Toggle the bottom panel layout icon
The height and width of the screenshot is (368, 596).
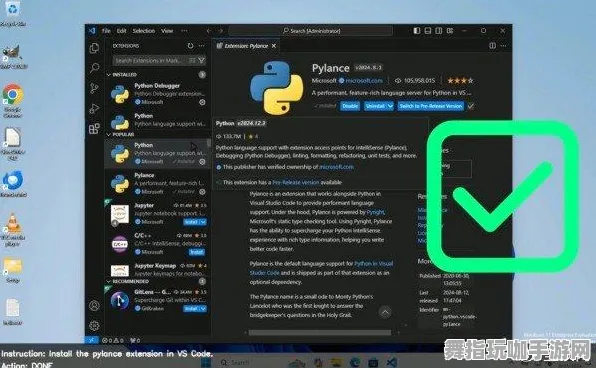pos(428,30)
